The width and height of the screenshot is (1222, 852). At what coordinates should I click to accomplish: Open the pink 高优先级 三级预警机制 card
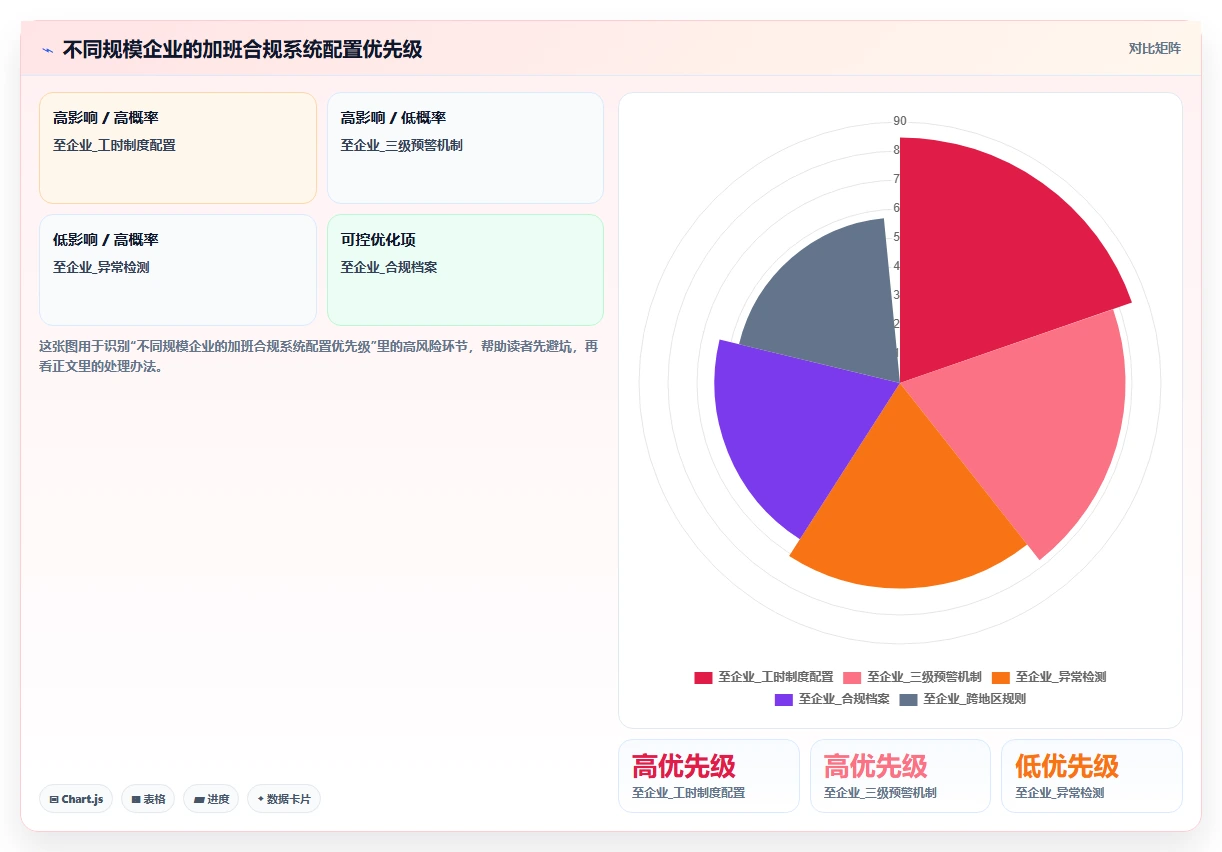pos(900,776)
